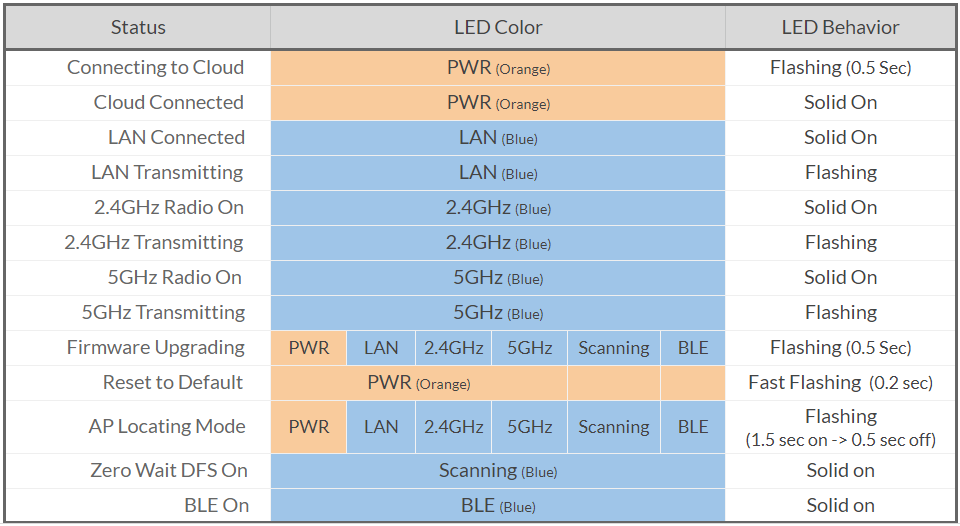Select the BLE On status label
The width and height of the screenshot is (960, 526).
click(x=216, y=506)
